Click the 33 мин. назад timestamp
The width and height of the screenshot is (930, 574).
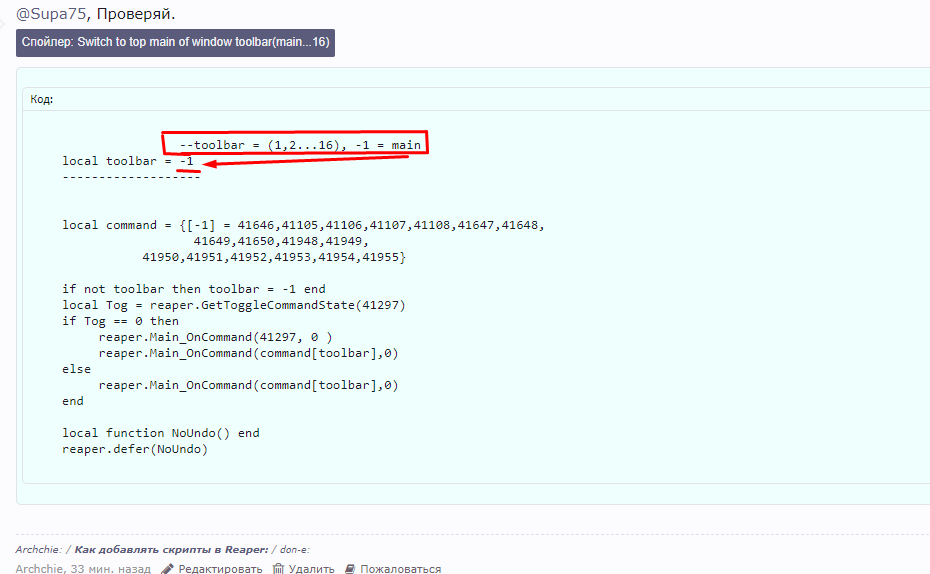(110, 569)
